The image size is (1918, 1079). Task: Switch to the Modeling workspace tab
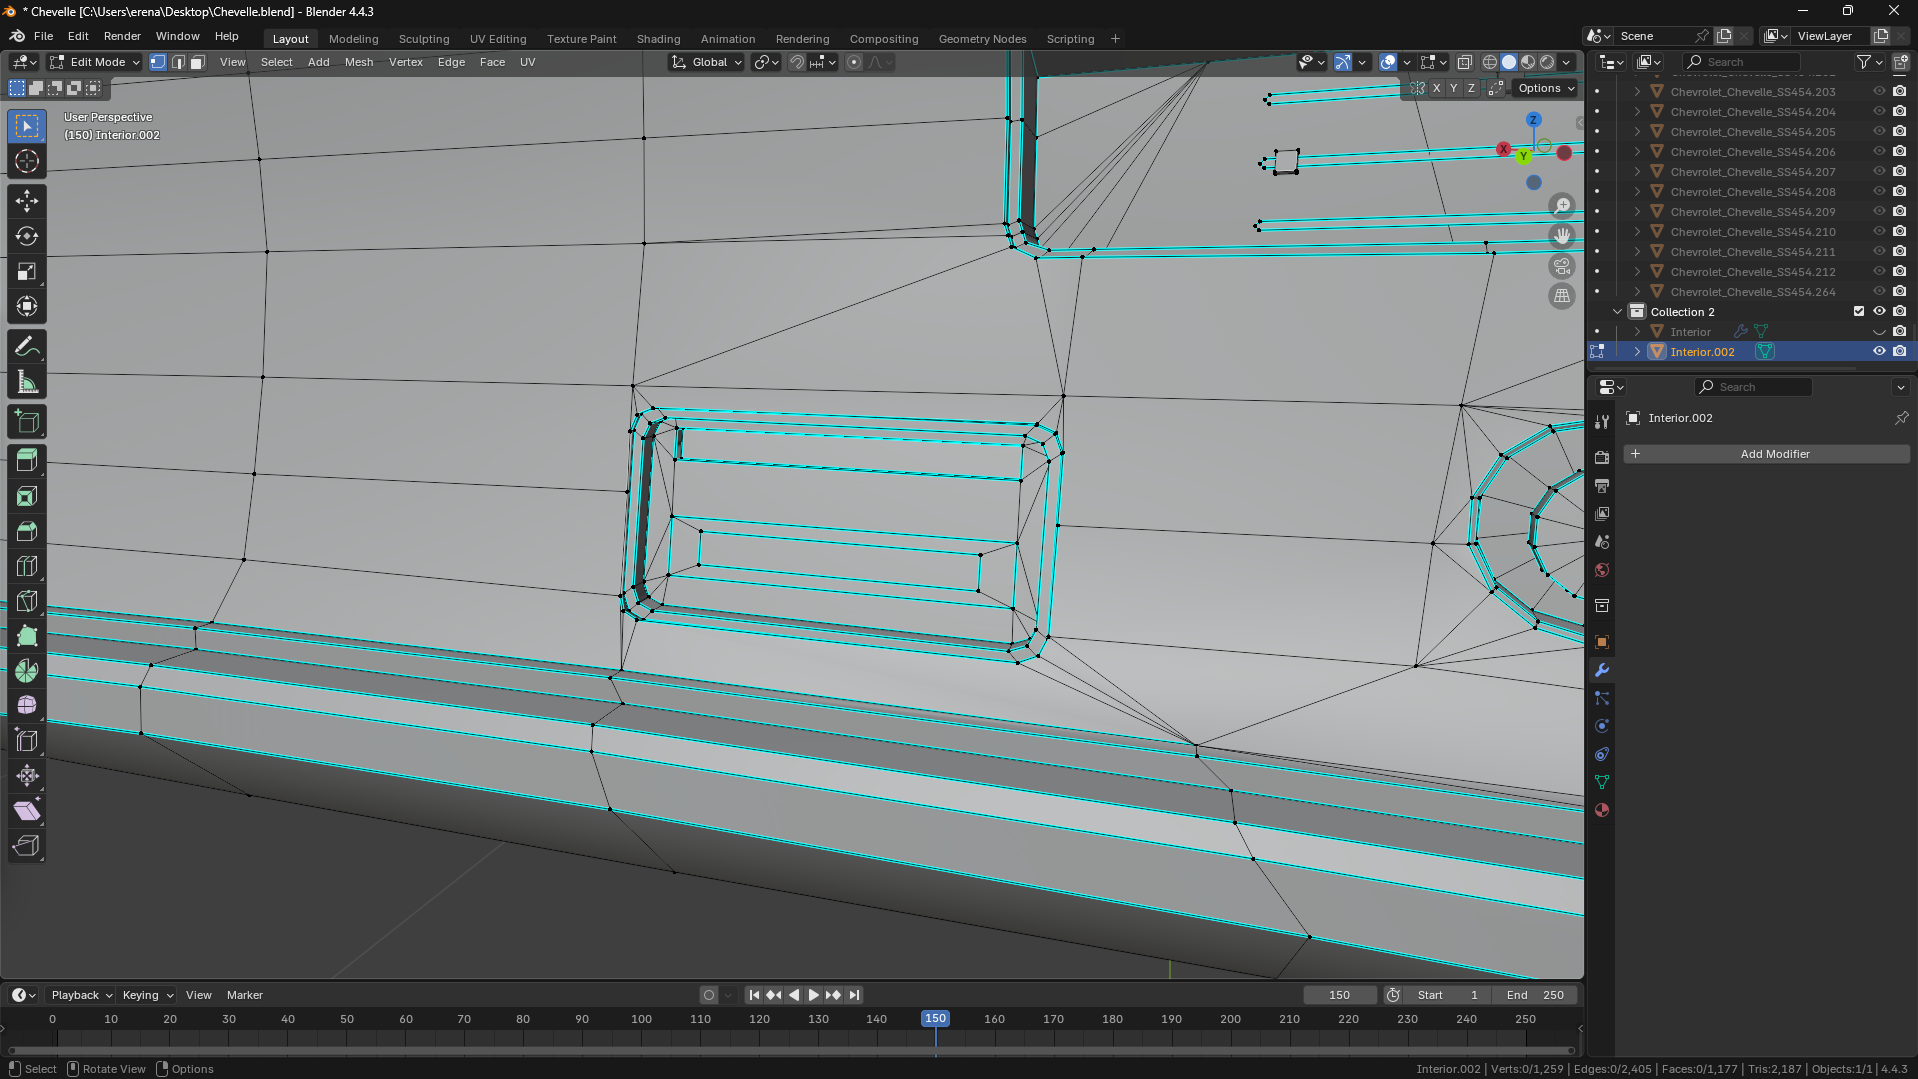[x=354, y=39]
